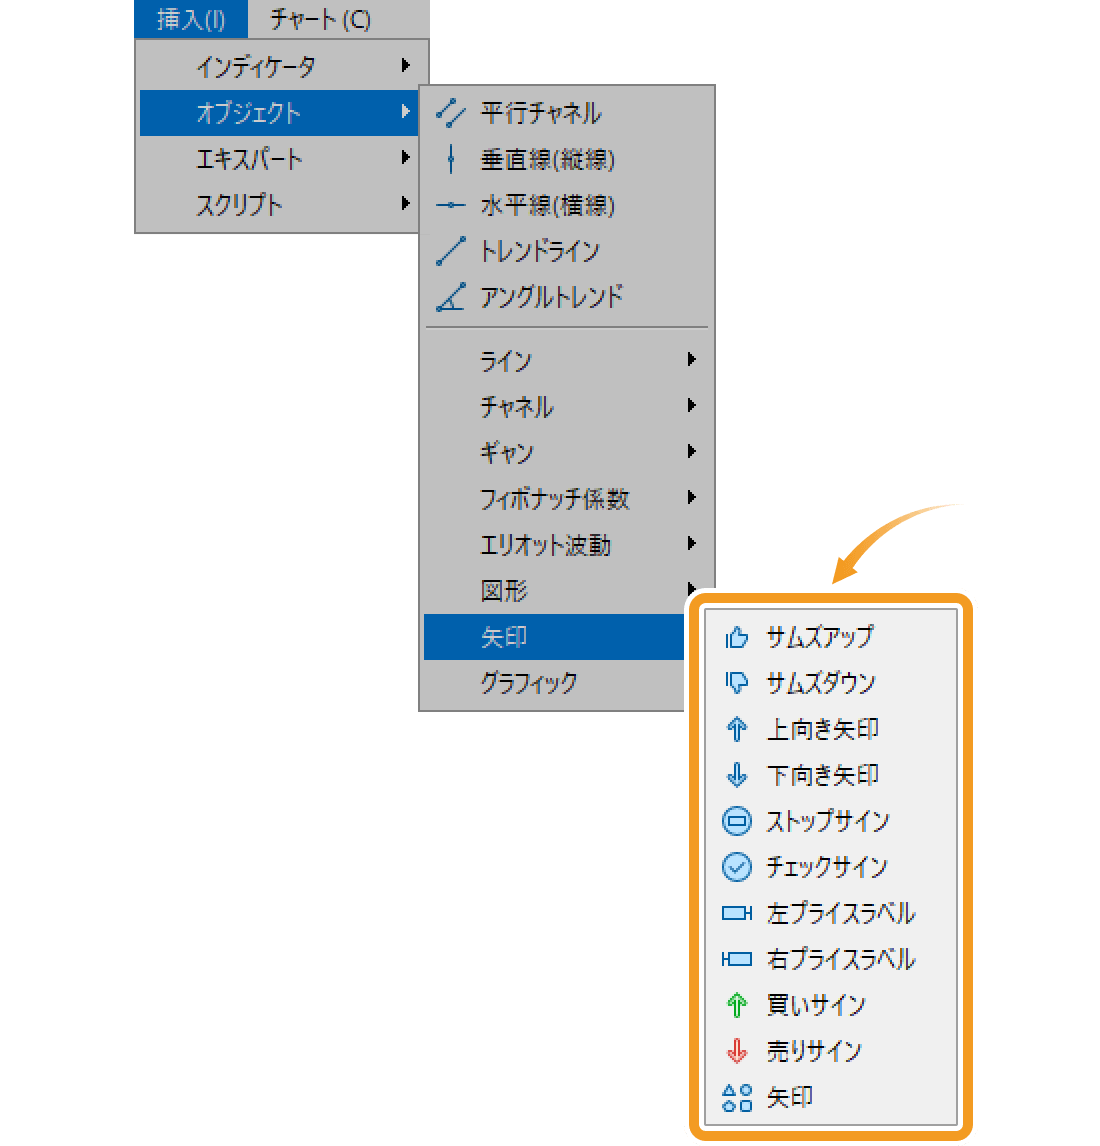This screenshot has width=1100, height=1146.
Task: Click the 左プライスラベル label
Action: [x=841, y=913]
